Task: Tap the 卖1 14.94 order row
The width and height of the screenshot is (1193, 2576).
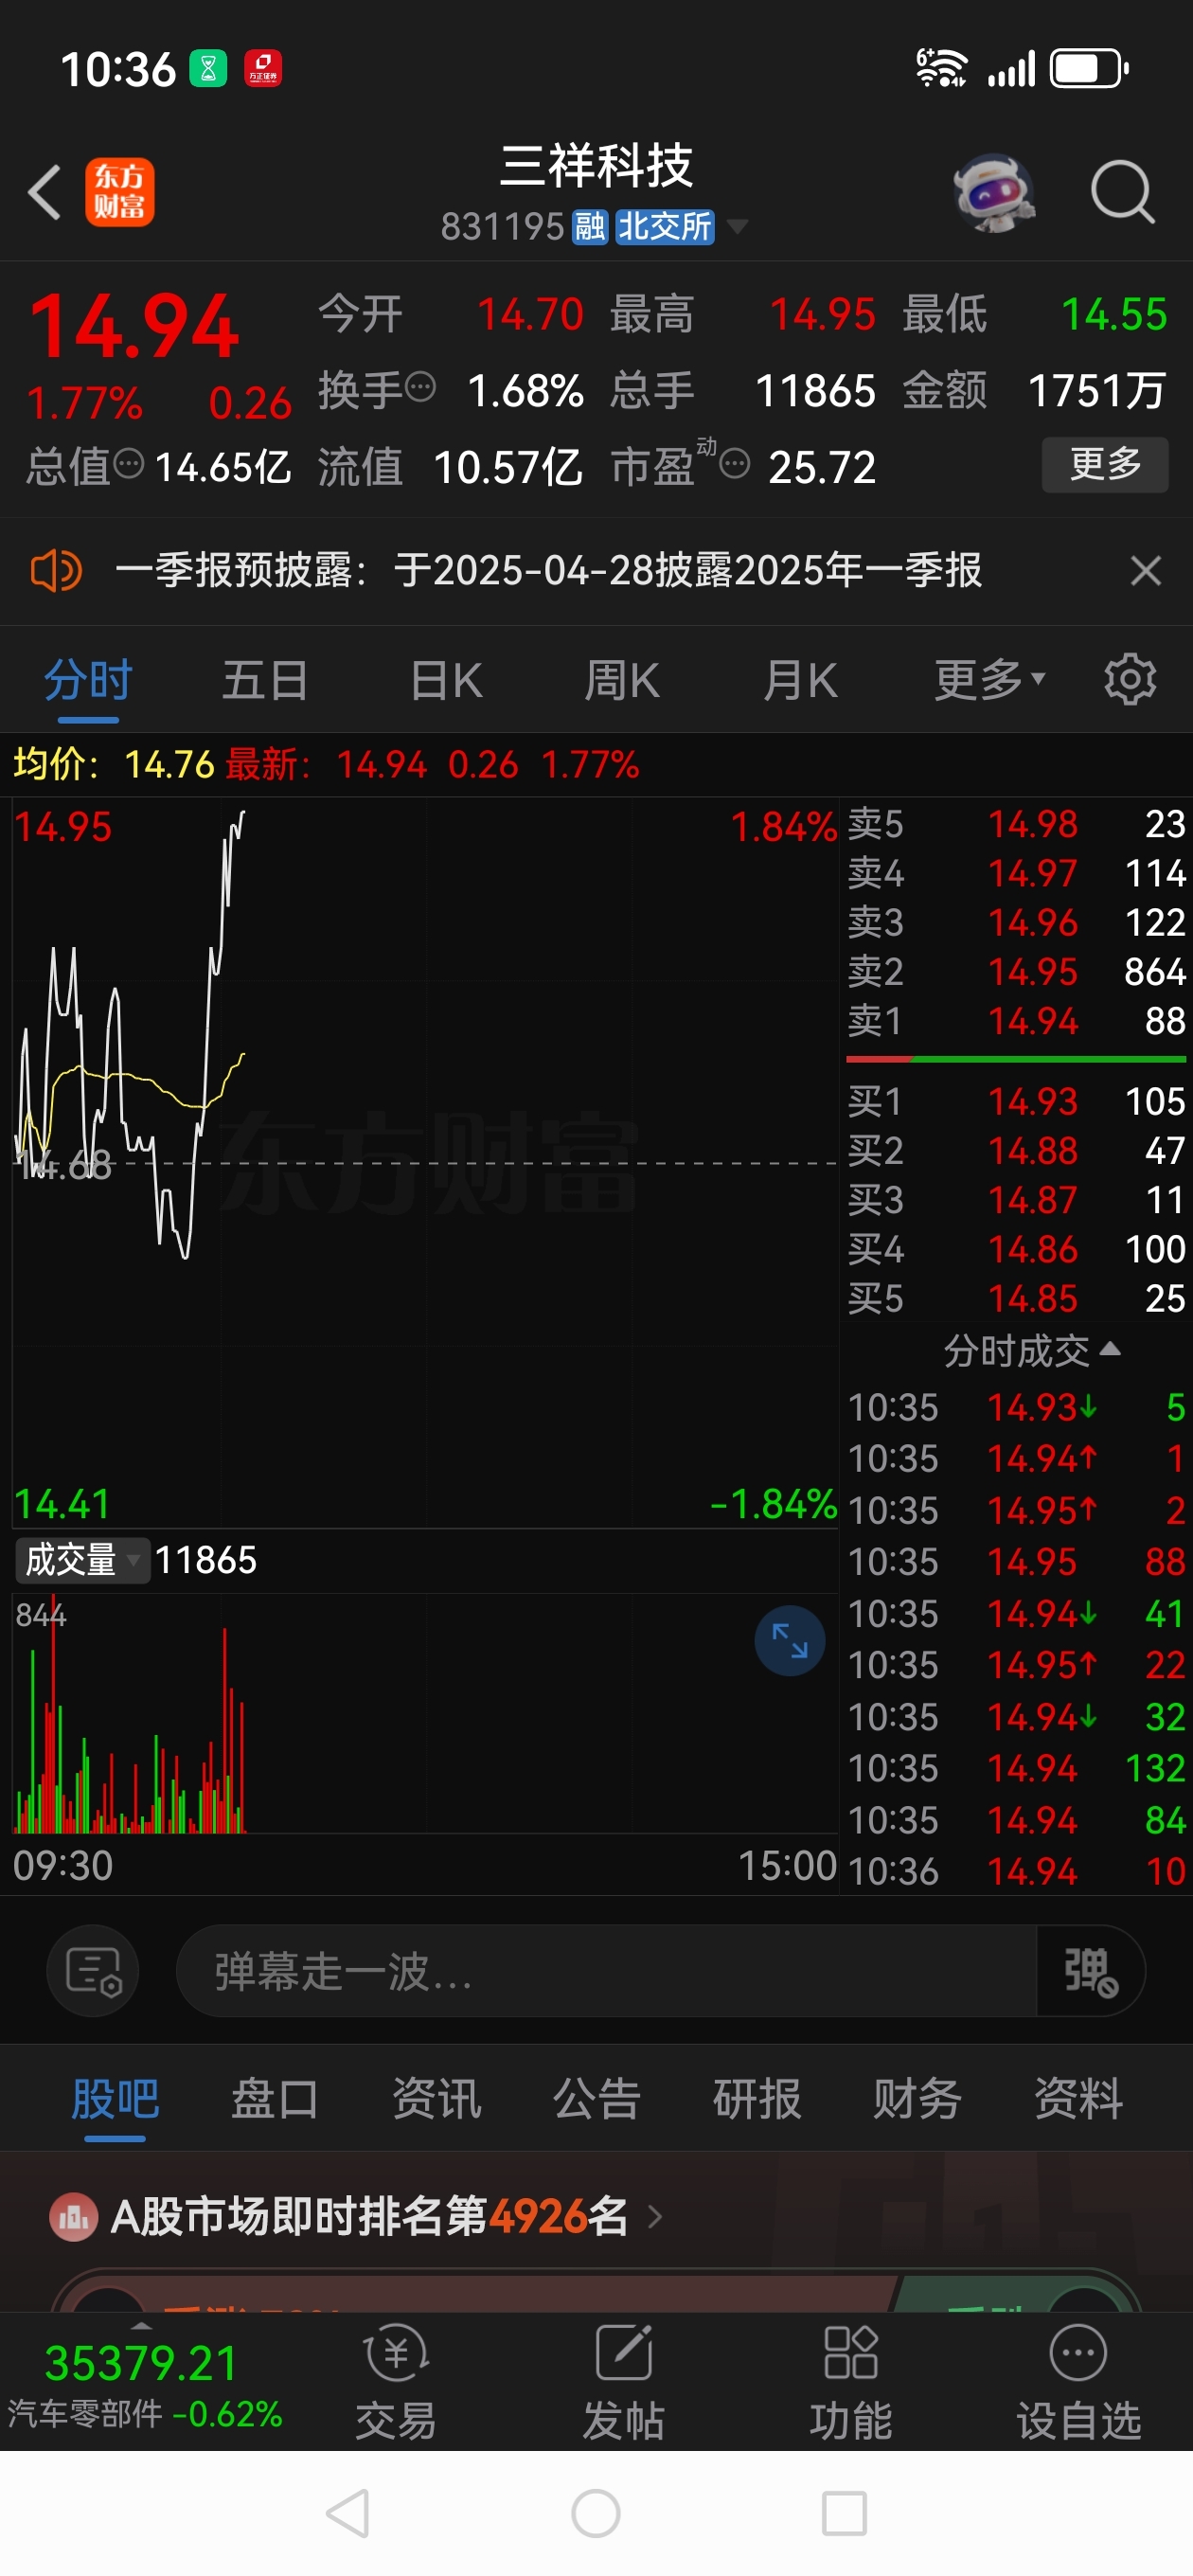Action: point(1016,1021)
